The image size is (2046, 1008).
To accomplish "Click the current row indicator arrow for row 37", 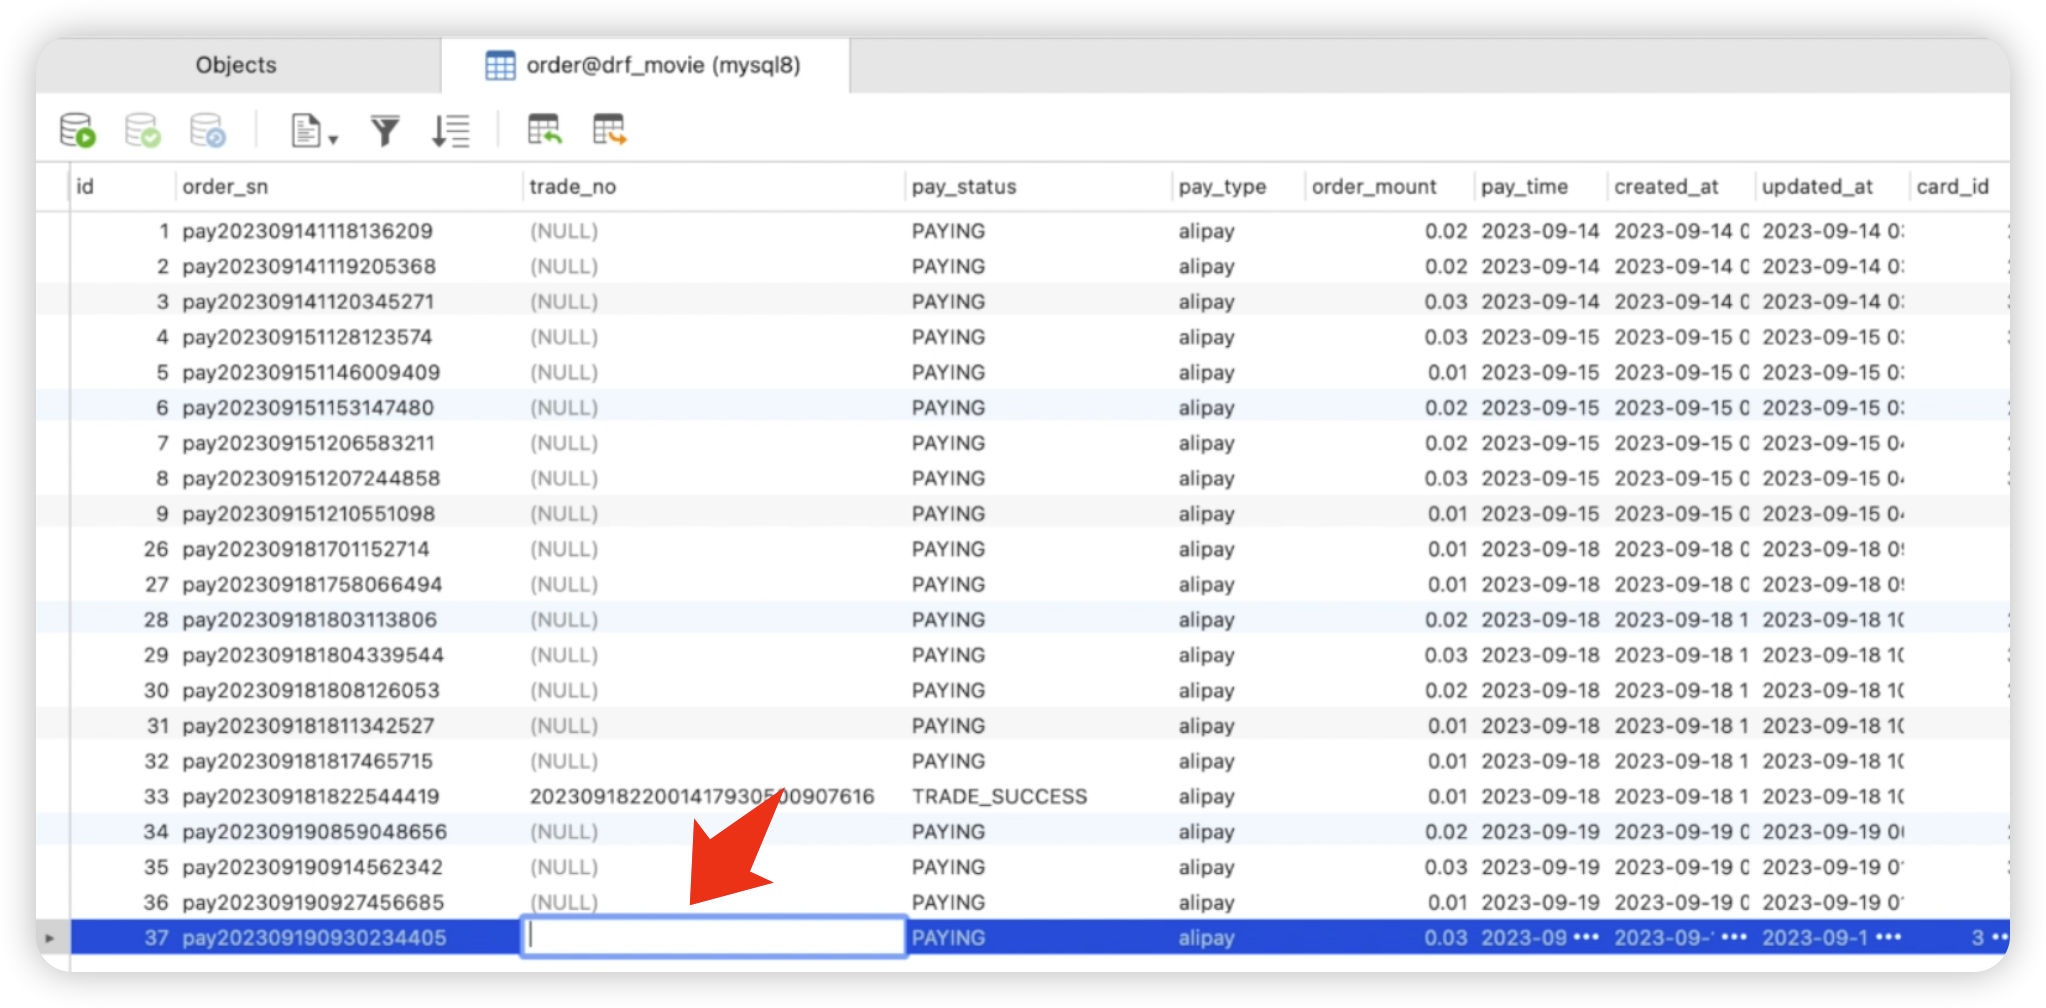I will pos(50,938).
